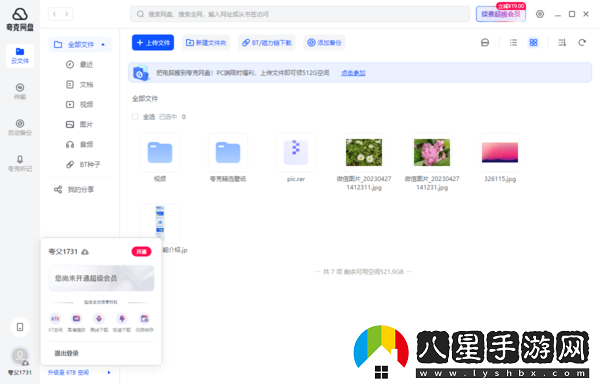Open the microphone notes section in sidebar

coord(20,163)
